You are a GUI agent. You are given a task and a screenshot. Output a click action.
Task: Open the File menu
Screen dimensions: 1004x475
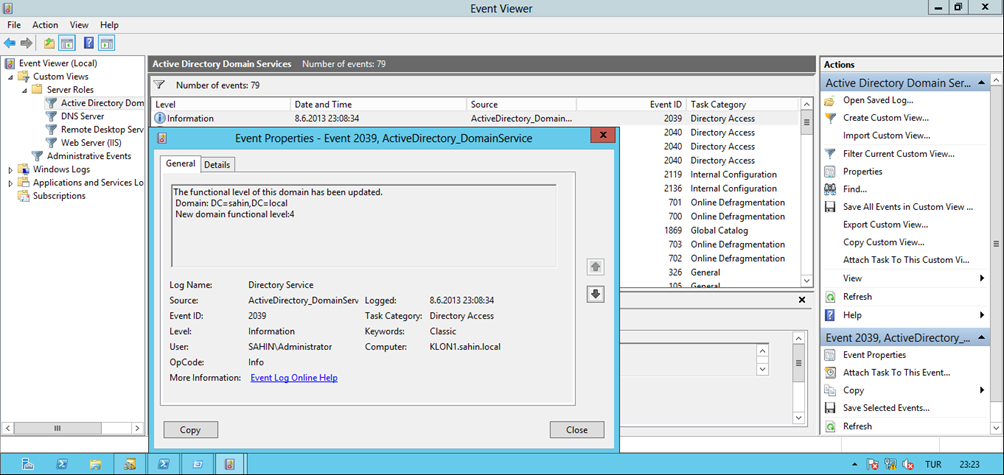[x=14, y=25]
